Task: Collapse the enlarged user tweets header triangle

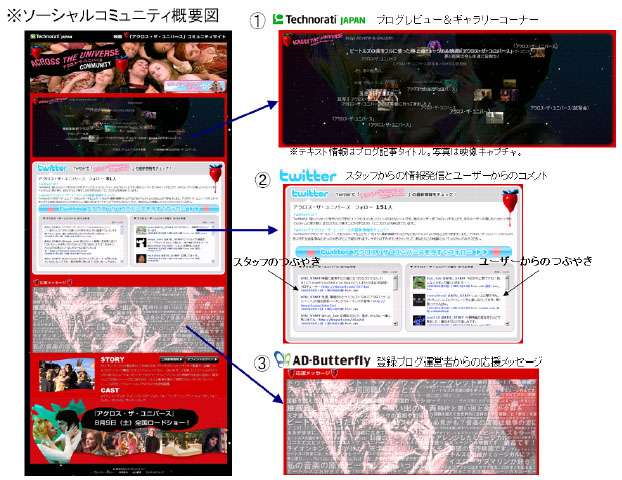Action: coord(412,267)
